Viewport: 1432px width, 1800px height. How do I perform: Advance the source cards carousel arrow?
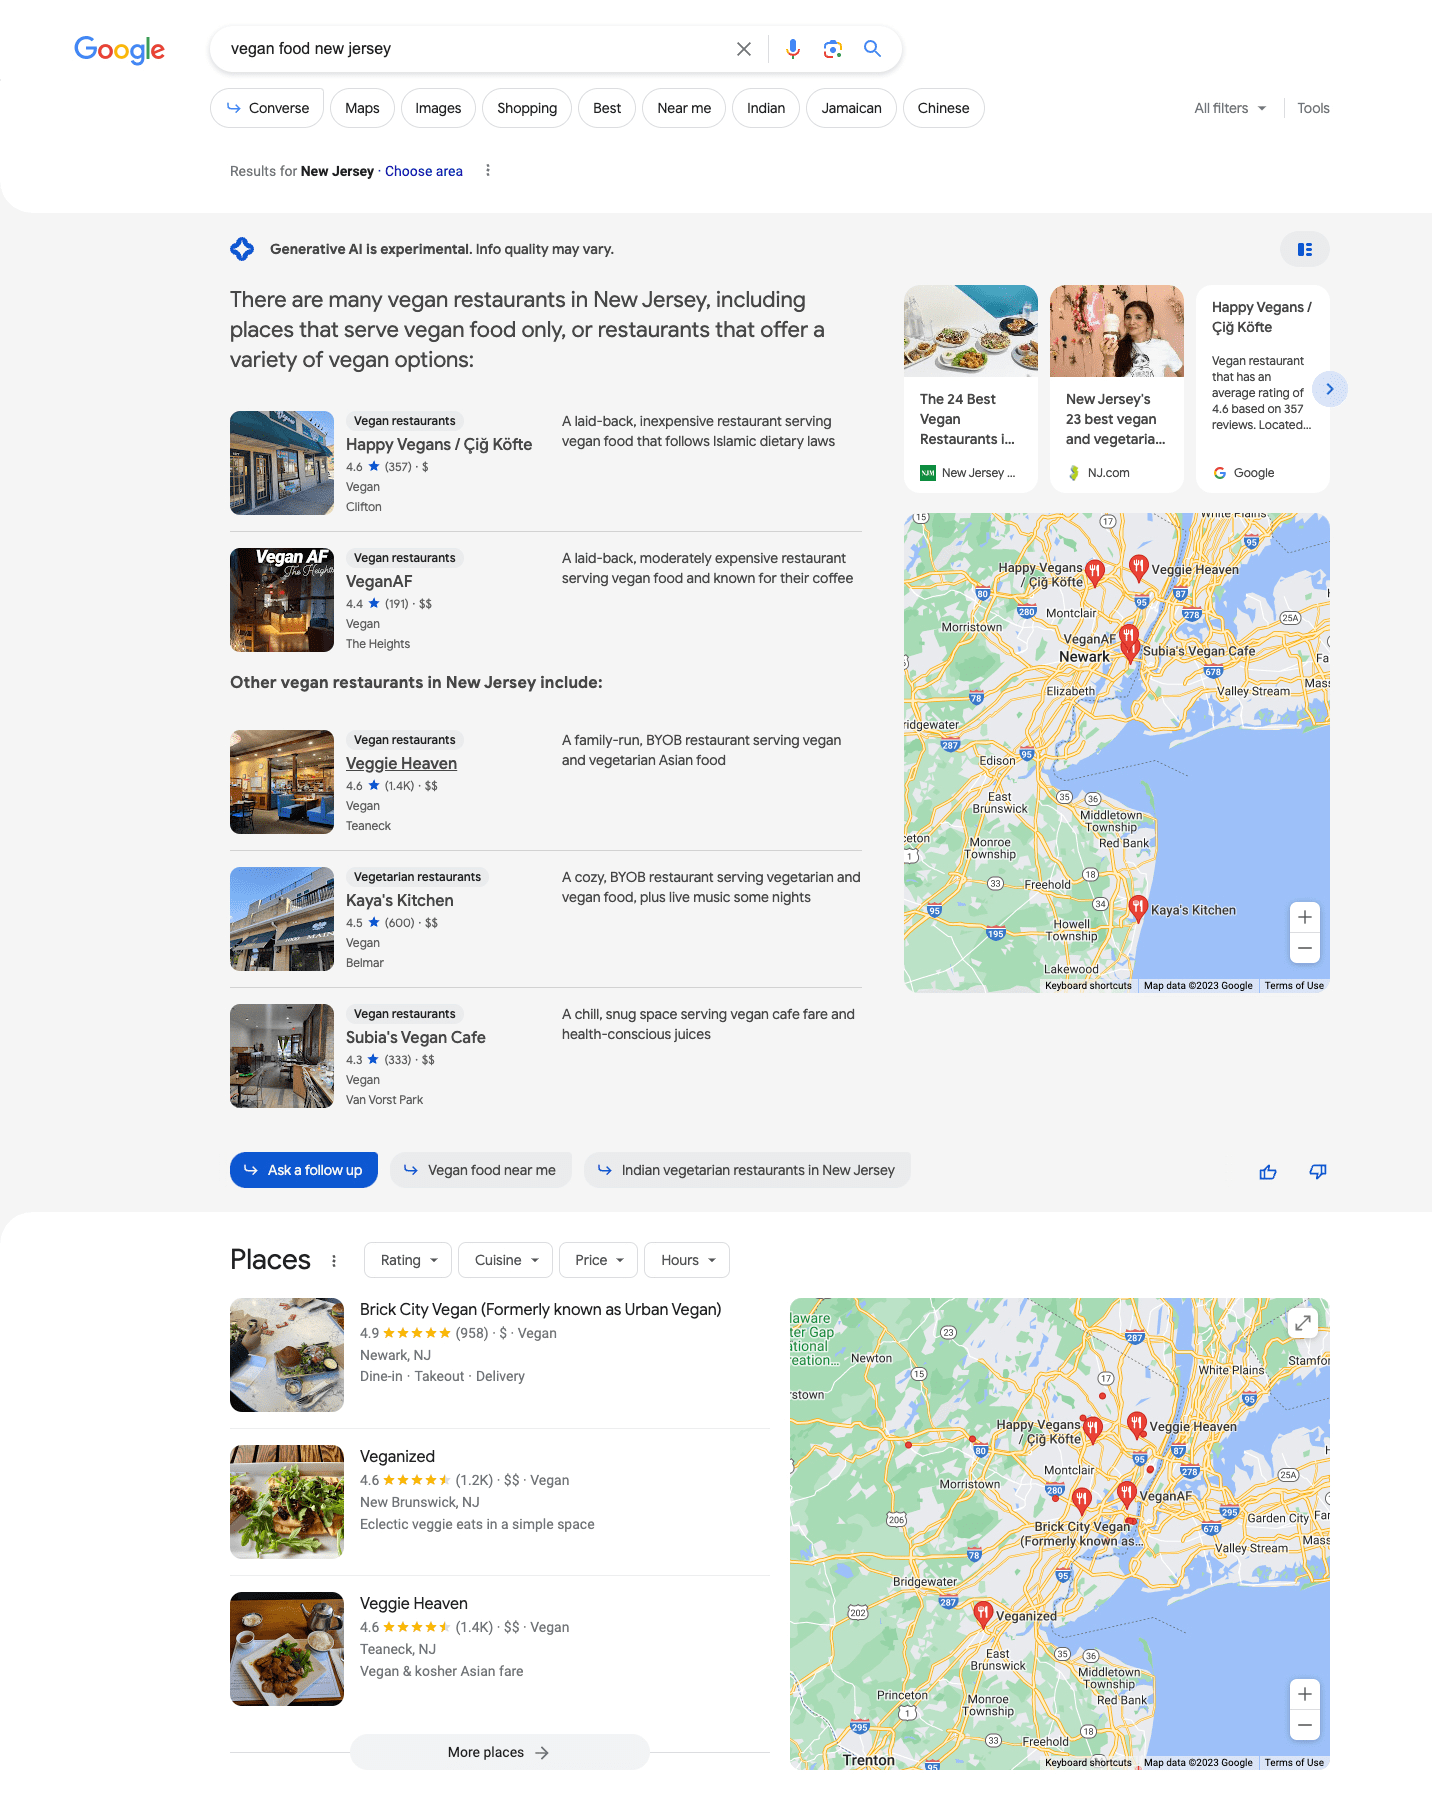(x=1330, y=389)
